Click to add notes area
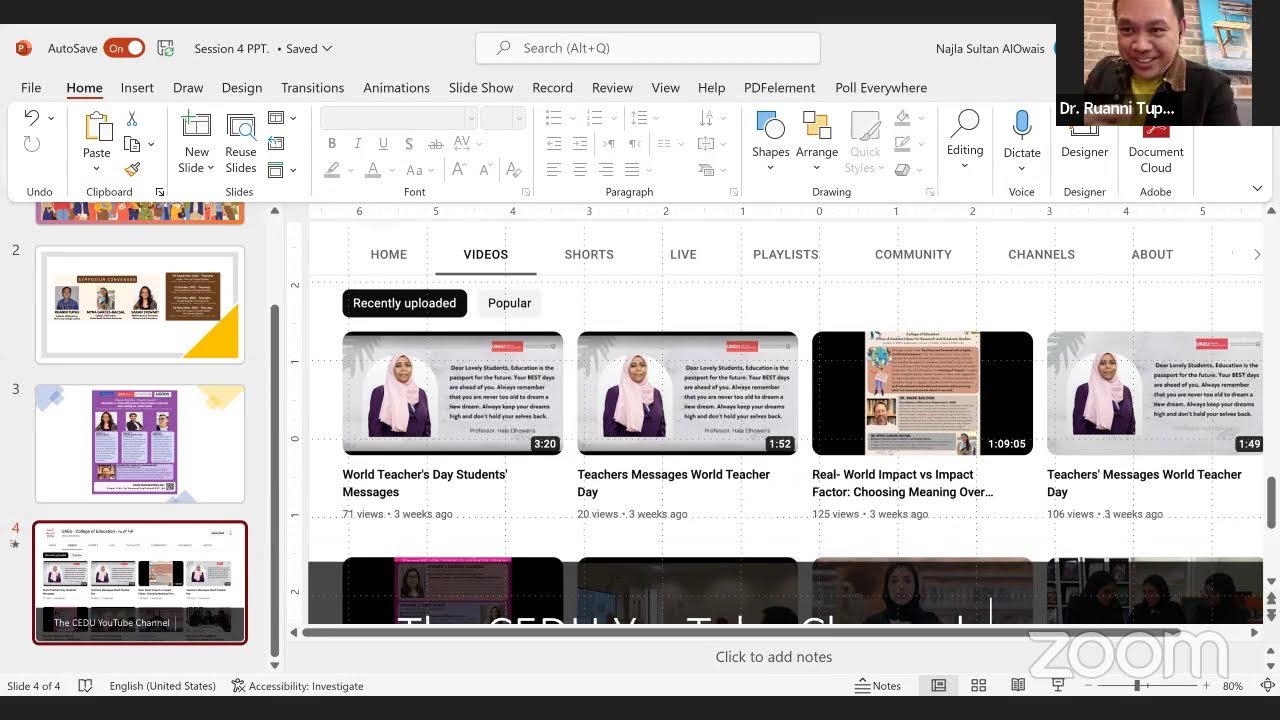 pyautogui.click(x=774, y=657)
